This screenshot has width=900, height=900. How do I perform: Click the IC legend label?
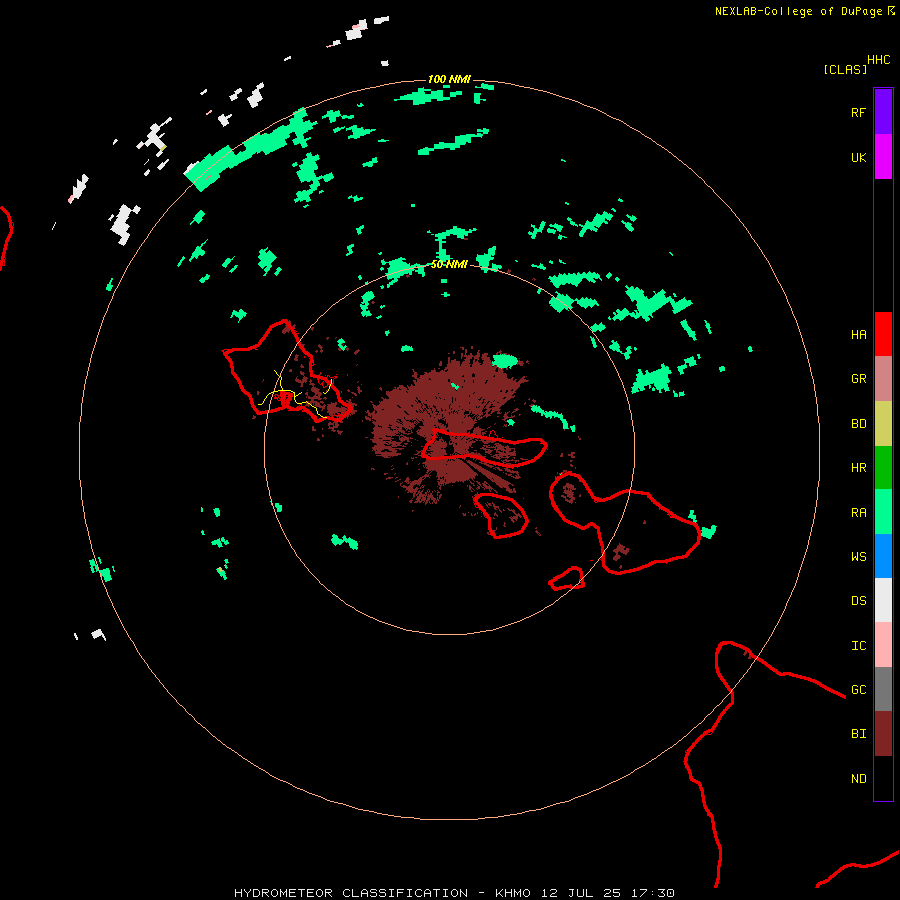(858, 645)
